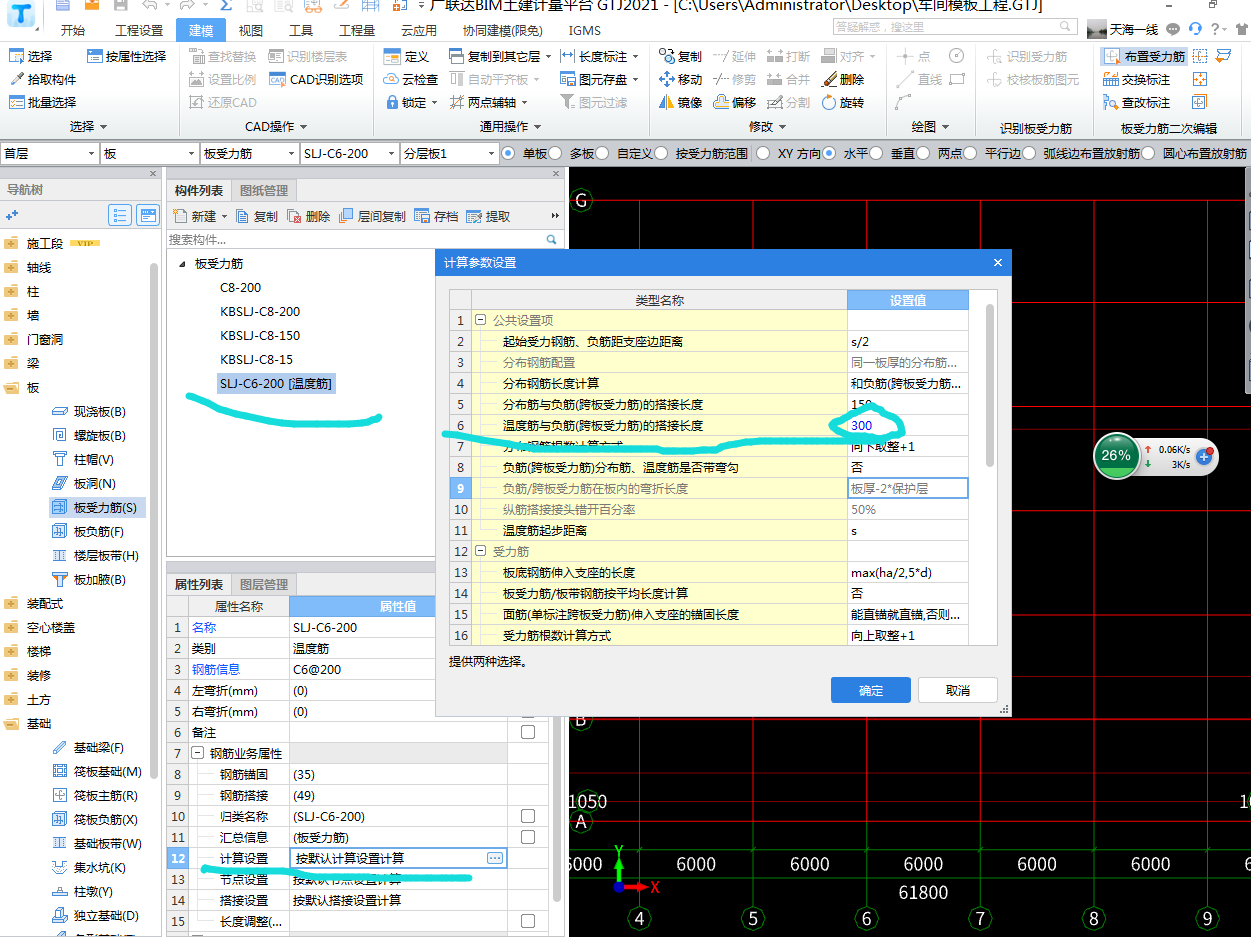Click search magnifier in component list
The image size is (1251, 937).
pos(551,240)
